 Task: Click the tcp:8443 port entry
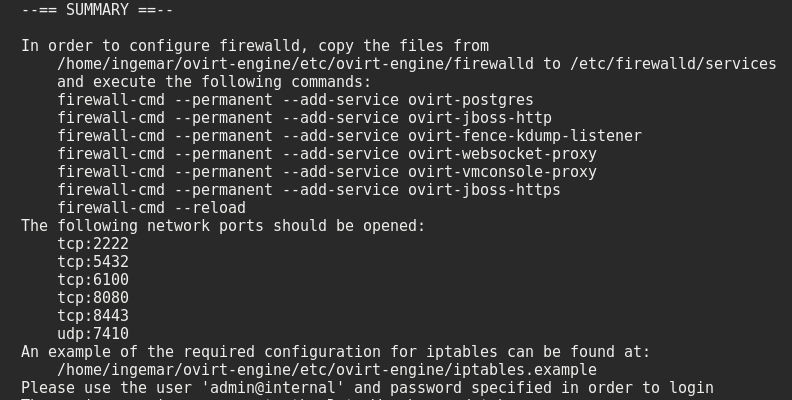[x=93, y=316]
